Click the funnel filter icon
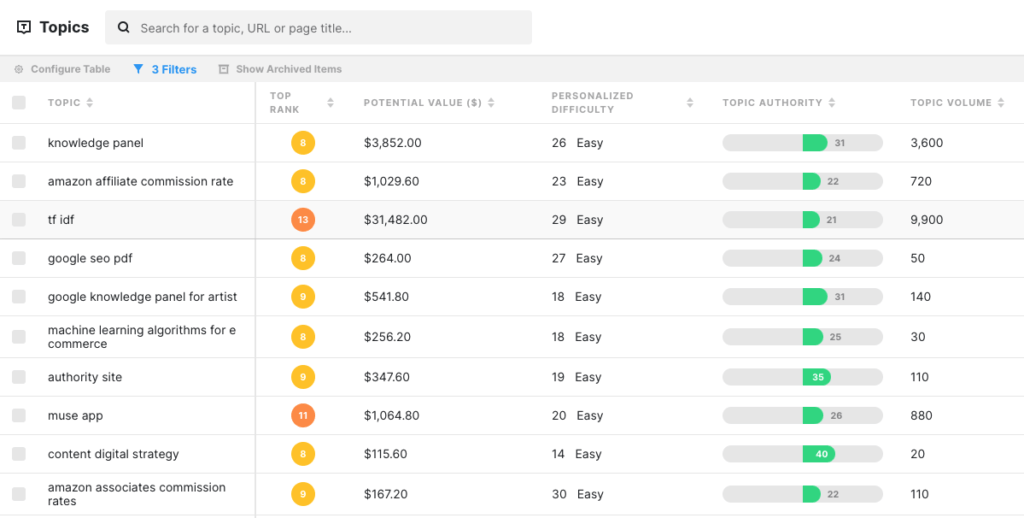This screenshot has height=518, width=1024. coord(138,70)
